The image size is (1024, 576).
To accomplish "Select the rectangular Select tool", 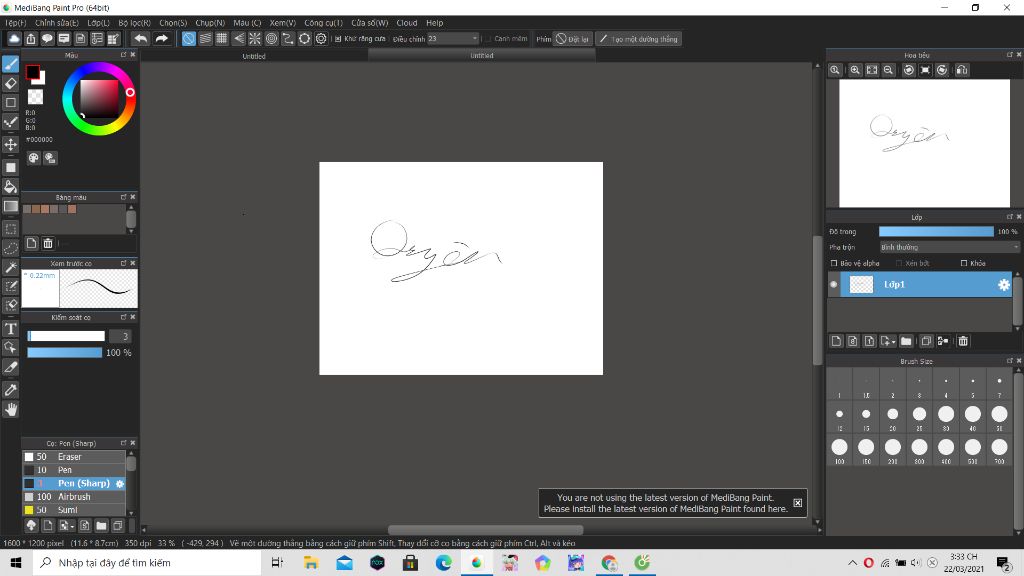I will tap(10, 229).
